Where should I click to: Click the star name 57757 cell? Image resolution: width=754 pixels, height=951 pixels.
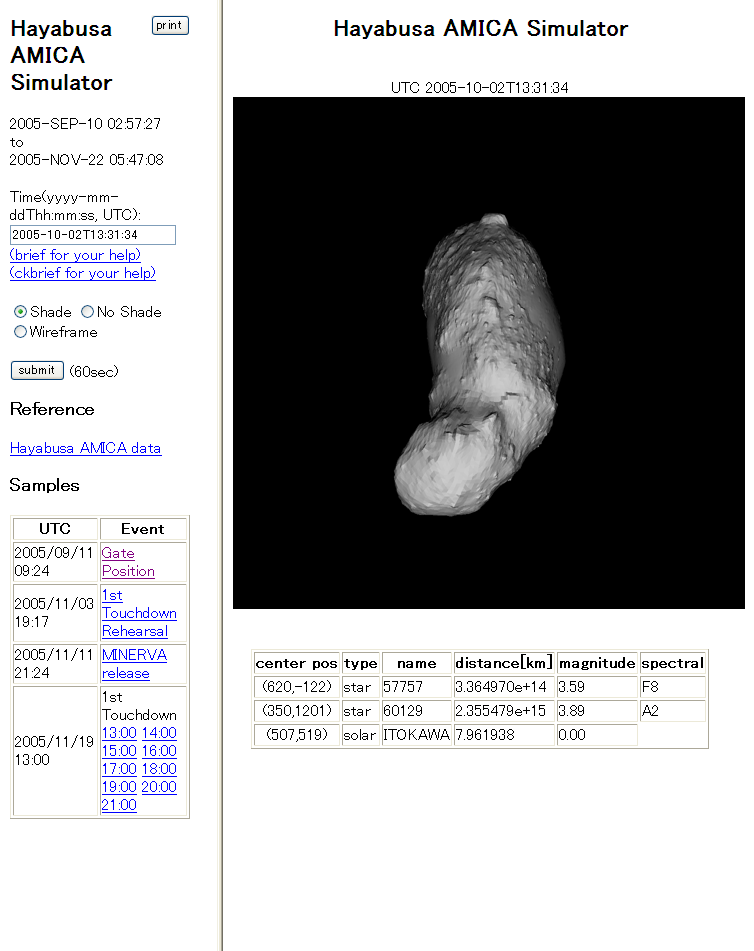417,687
